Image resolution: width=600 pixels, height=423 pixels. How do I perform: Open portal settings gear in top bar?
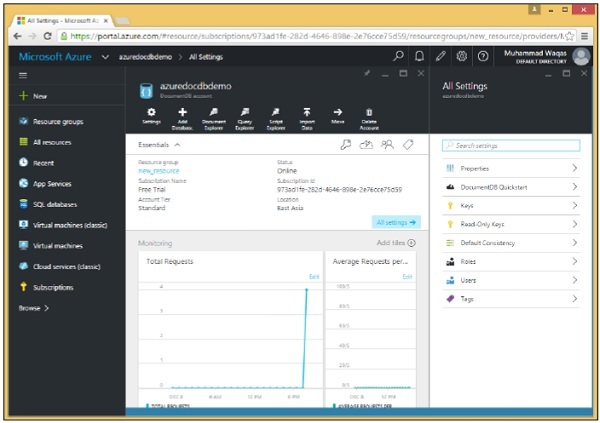pyautogui.click(x=462, y=56)
